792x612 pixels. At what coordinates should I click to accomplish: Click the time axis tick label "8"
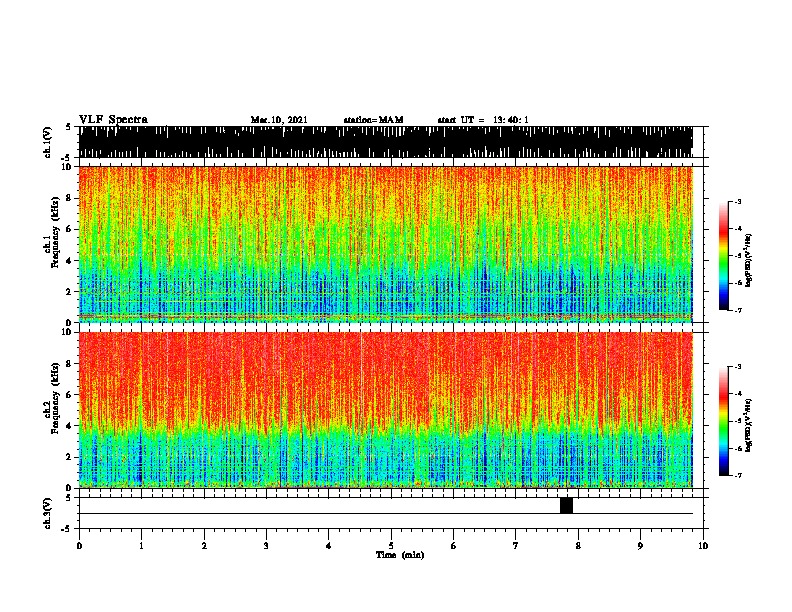coord(578,546)
